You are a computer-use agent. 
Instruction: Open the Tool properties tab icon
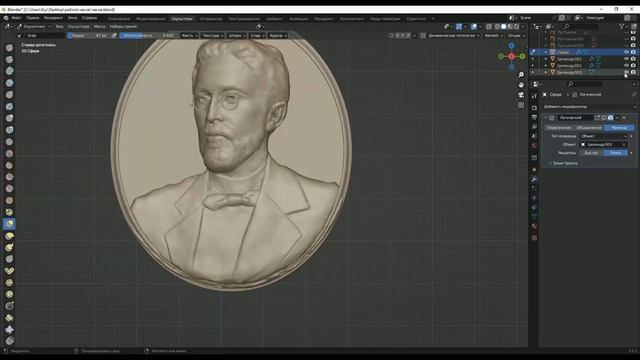534,96
